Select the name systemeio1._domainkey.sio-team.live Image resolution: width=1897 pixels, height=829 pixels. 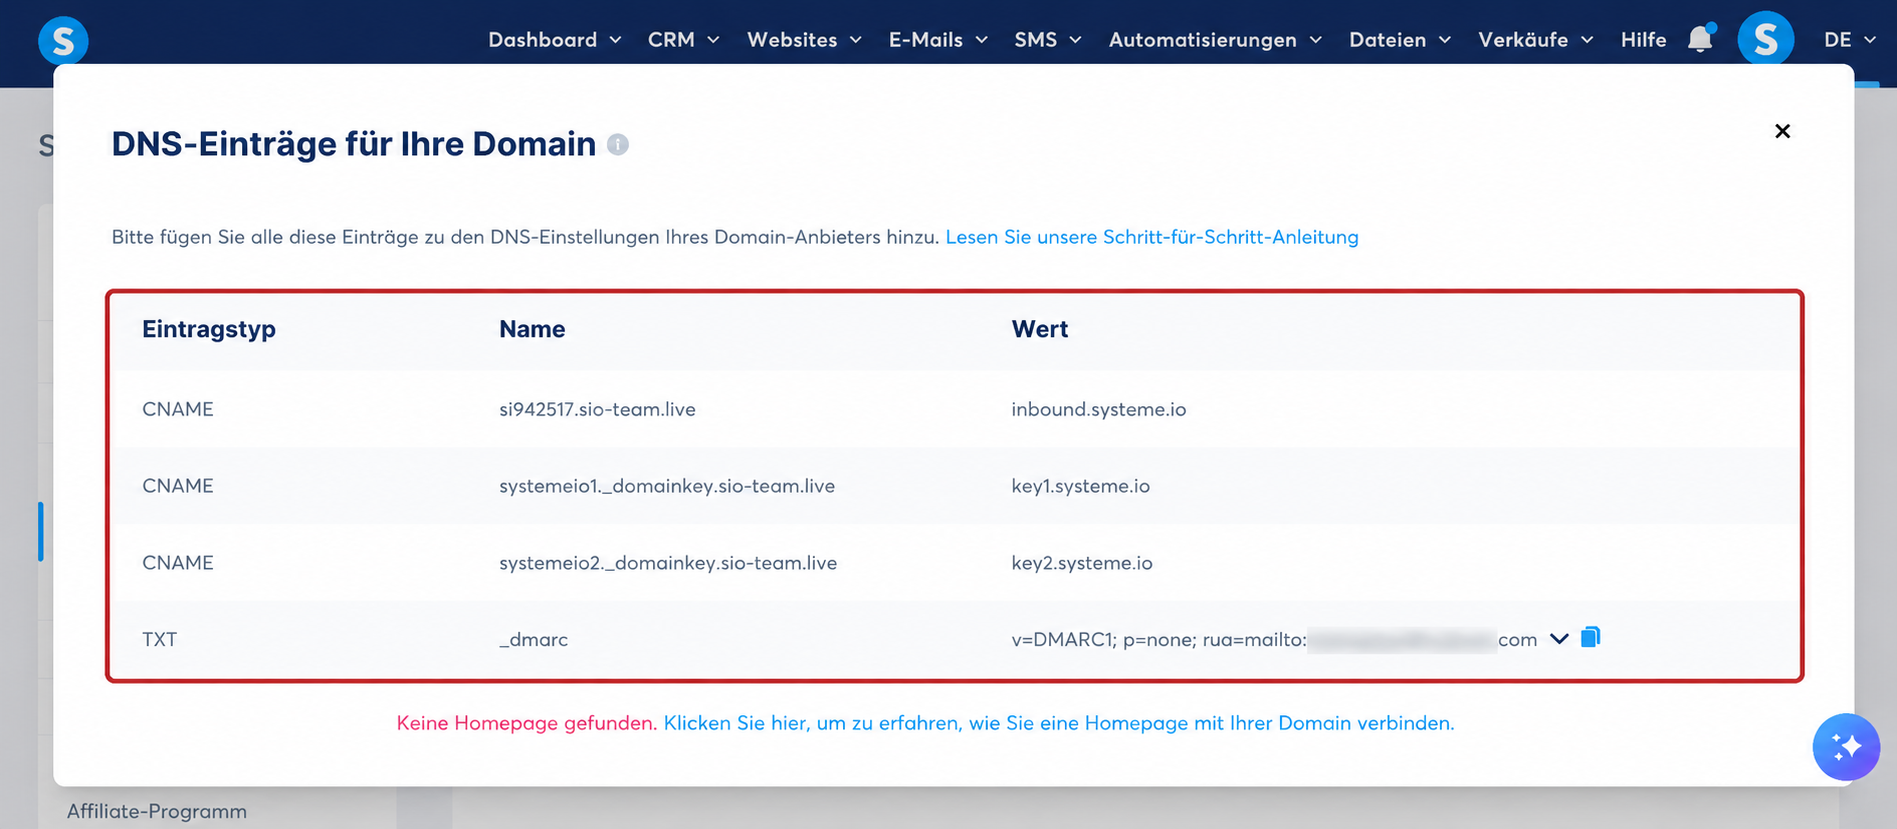[x=667, y=486]
